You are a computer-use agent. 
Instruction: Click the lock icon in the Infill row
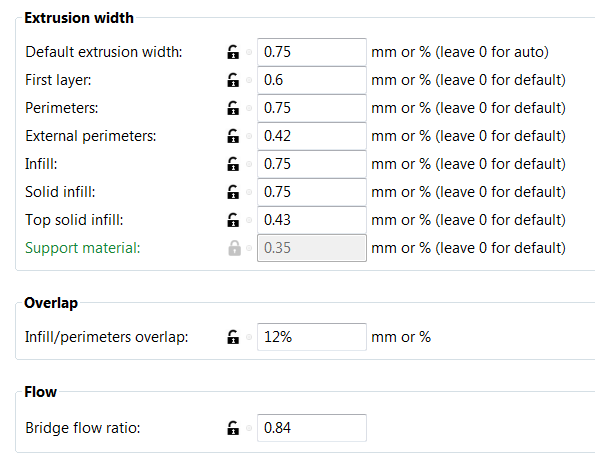point(233,164)
